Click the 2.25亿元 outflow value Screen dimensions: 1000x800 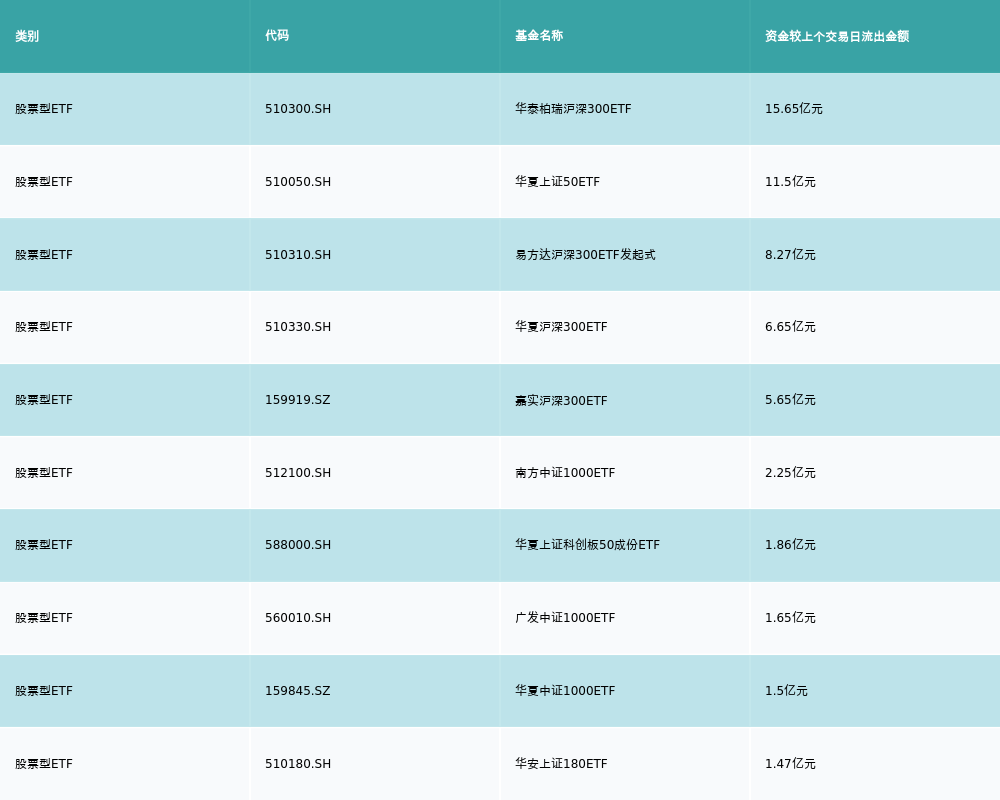pos(790,473)
